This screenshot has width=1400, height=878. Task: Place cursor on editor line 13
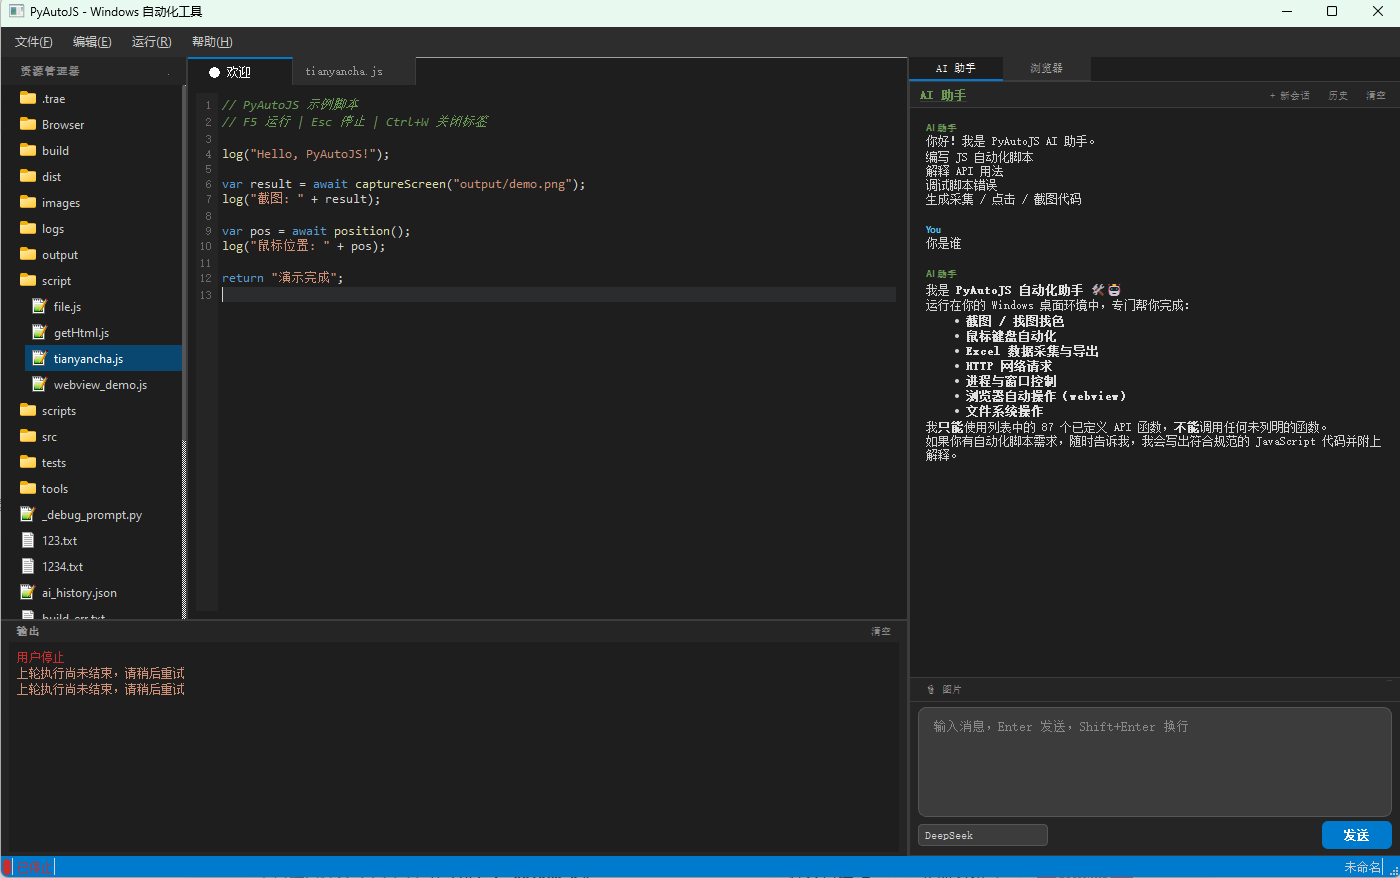pos(558,294)
